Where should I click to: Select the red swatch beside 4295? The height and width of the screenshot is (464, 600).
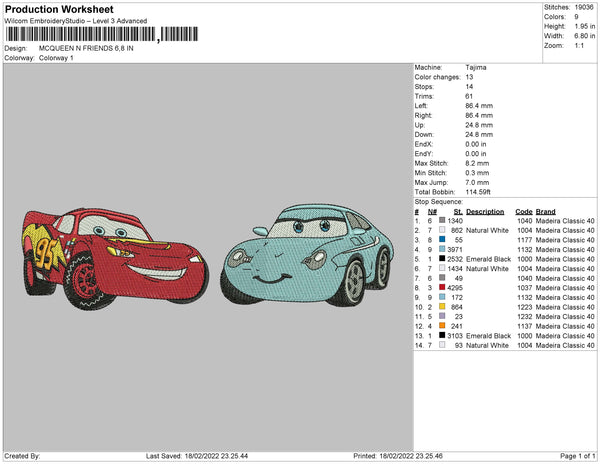442,287
